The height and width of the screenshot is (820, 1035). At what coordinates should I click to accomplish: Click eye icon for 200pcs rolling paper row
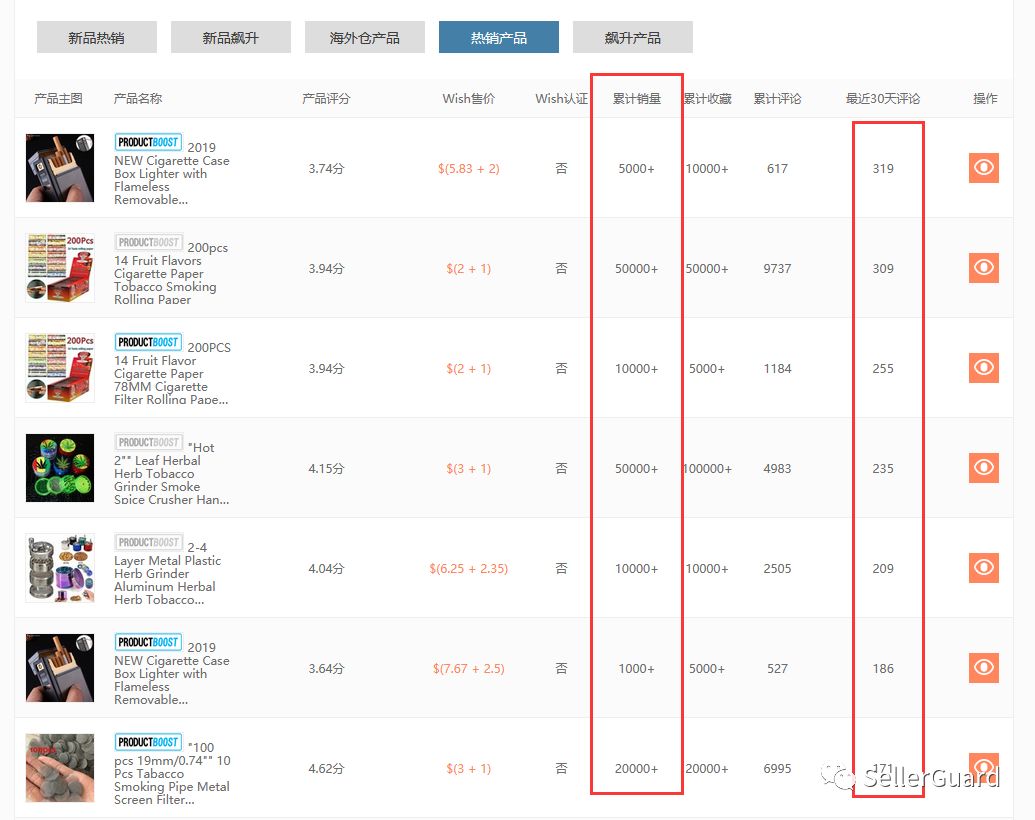pos(984,267)
